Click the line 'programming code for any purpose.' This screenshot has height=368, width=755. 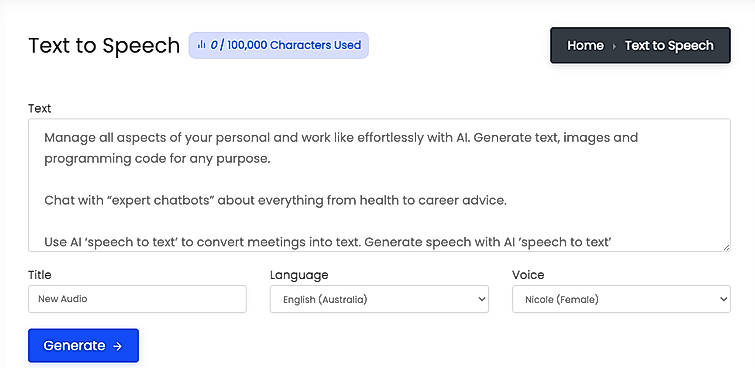(x=157, y=159)
